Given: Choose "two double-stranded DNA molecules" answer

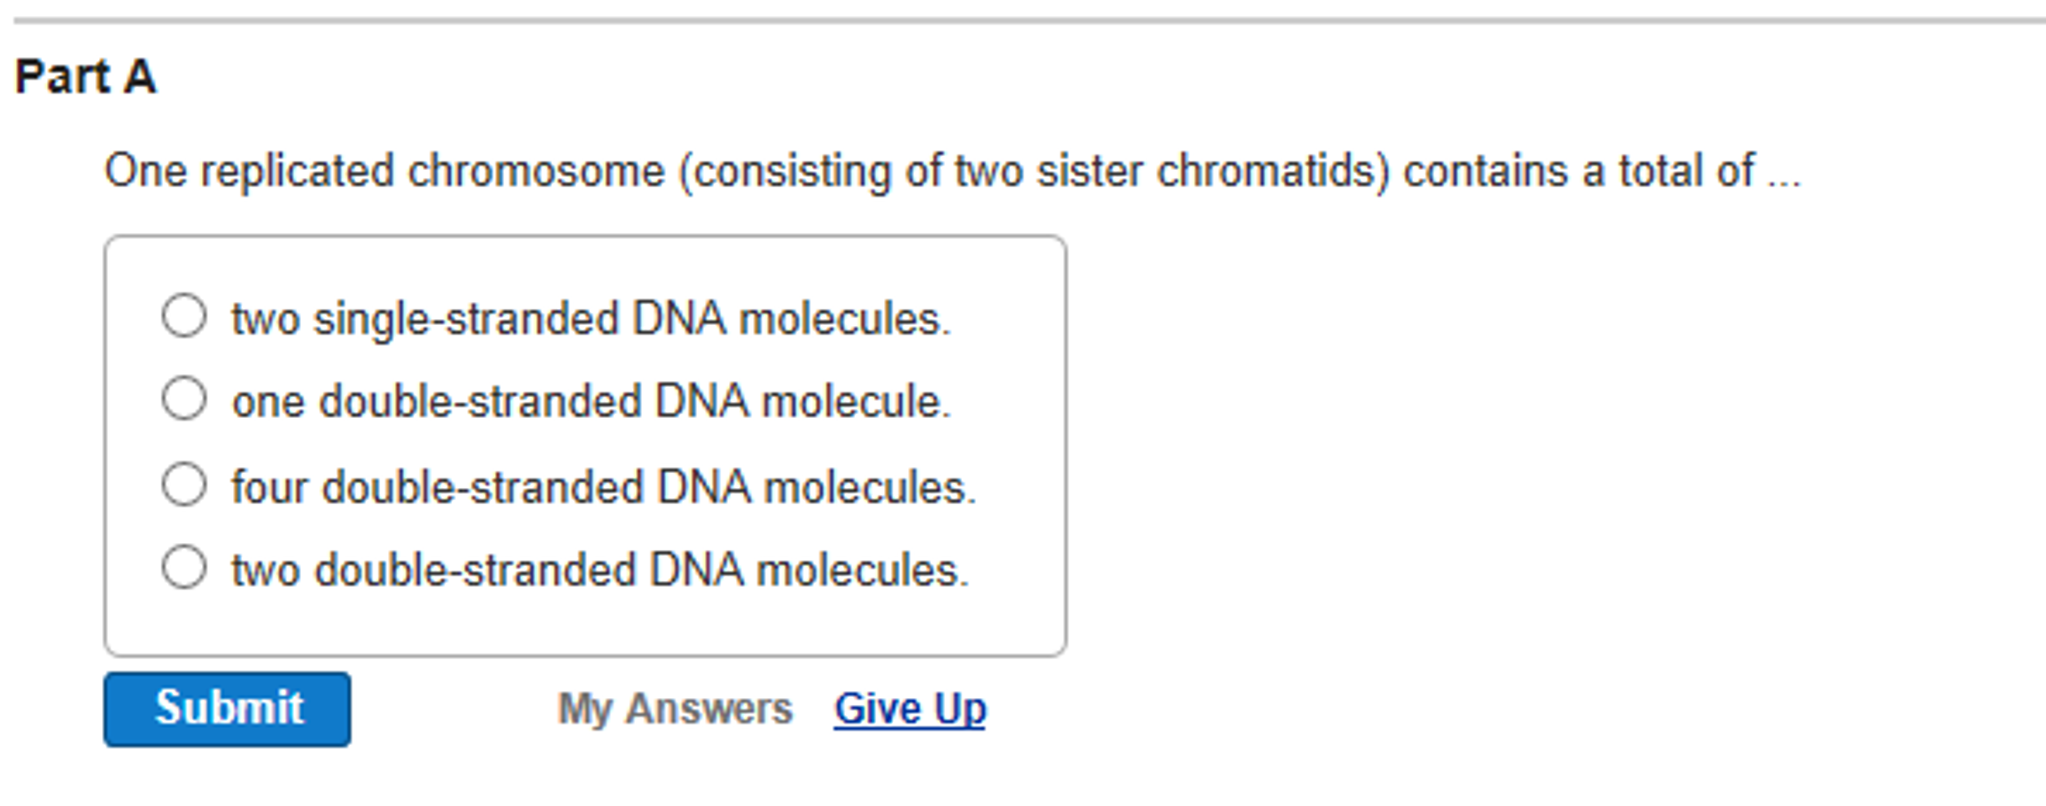Looking at the screenshot, I should (x=183, y=570).
